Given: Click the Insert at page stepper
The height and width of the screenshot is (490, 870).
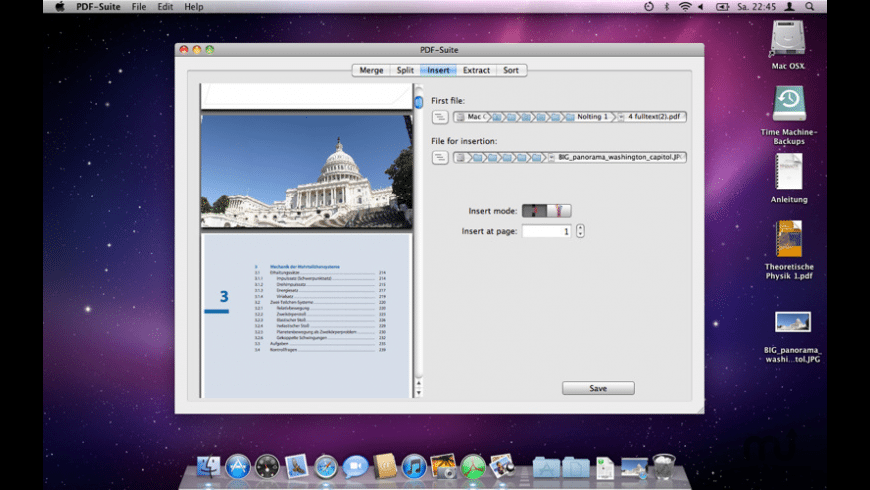Looking at the screenshot, I should (580, 231).
